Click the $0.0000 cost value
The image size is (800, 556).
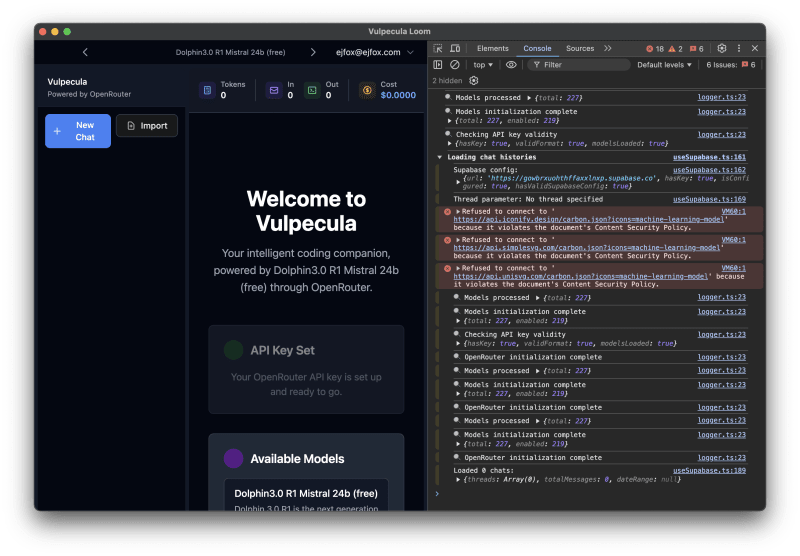point(398,95)
